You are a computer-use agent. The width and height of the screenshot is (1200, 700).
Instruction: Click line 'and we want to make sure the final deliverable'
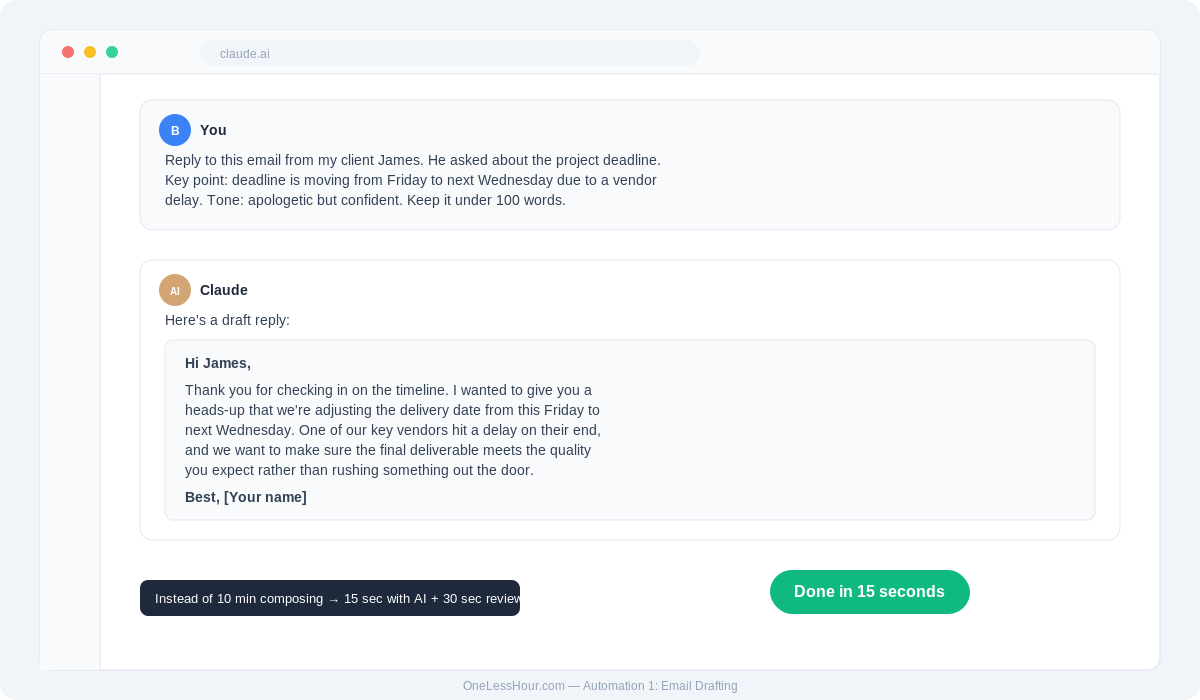(388, 450)
